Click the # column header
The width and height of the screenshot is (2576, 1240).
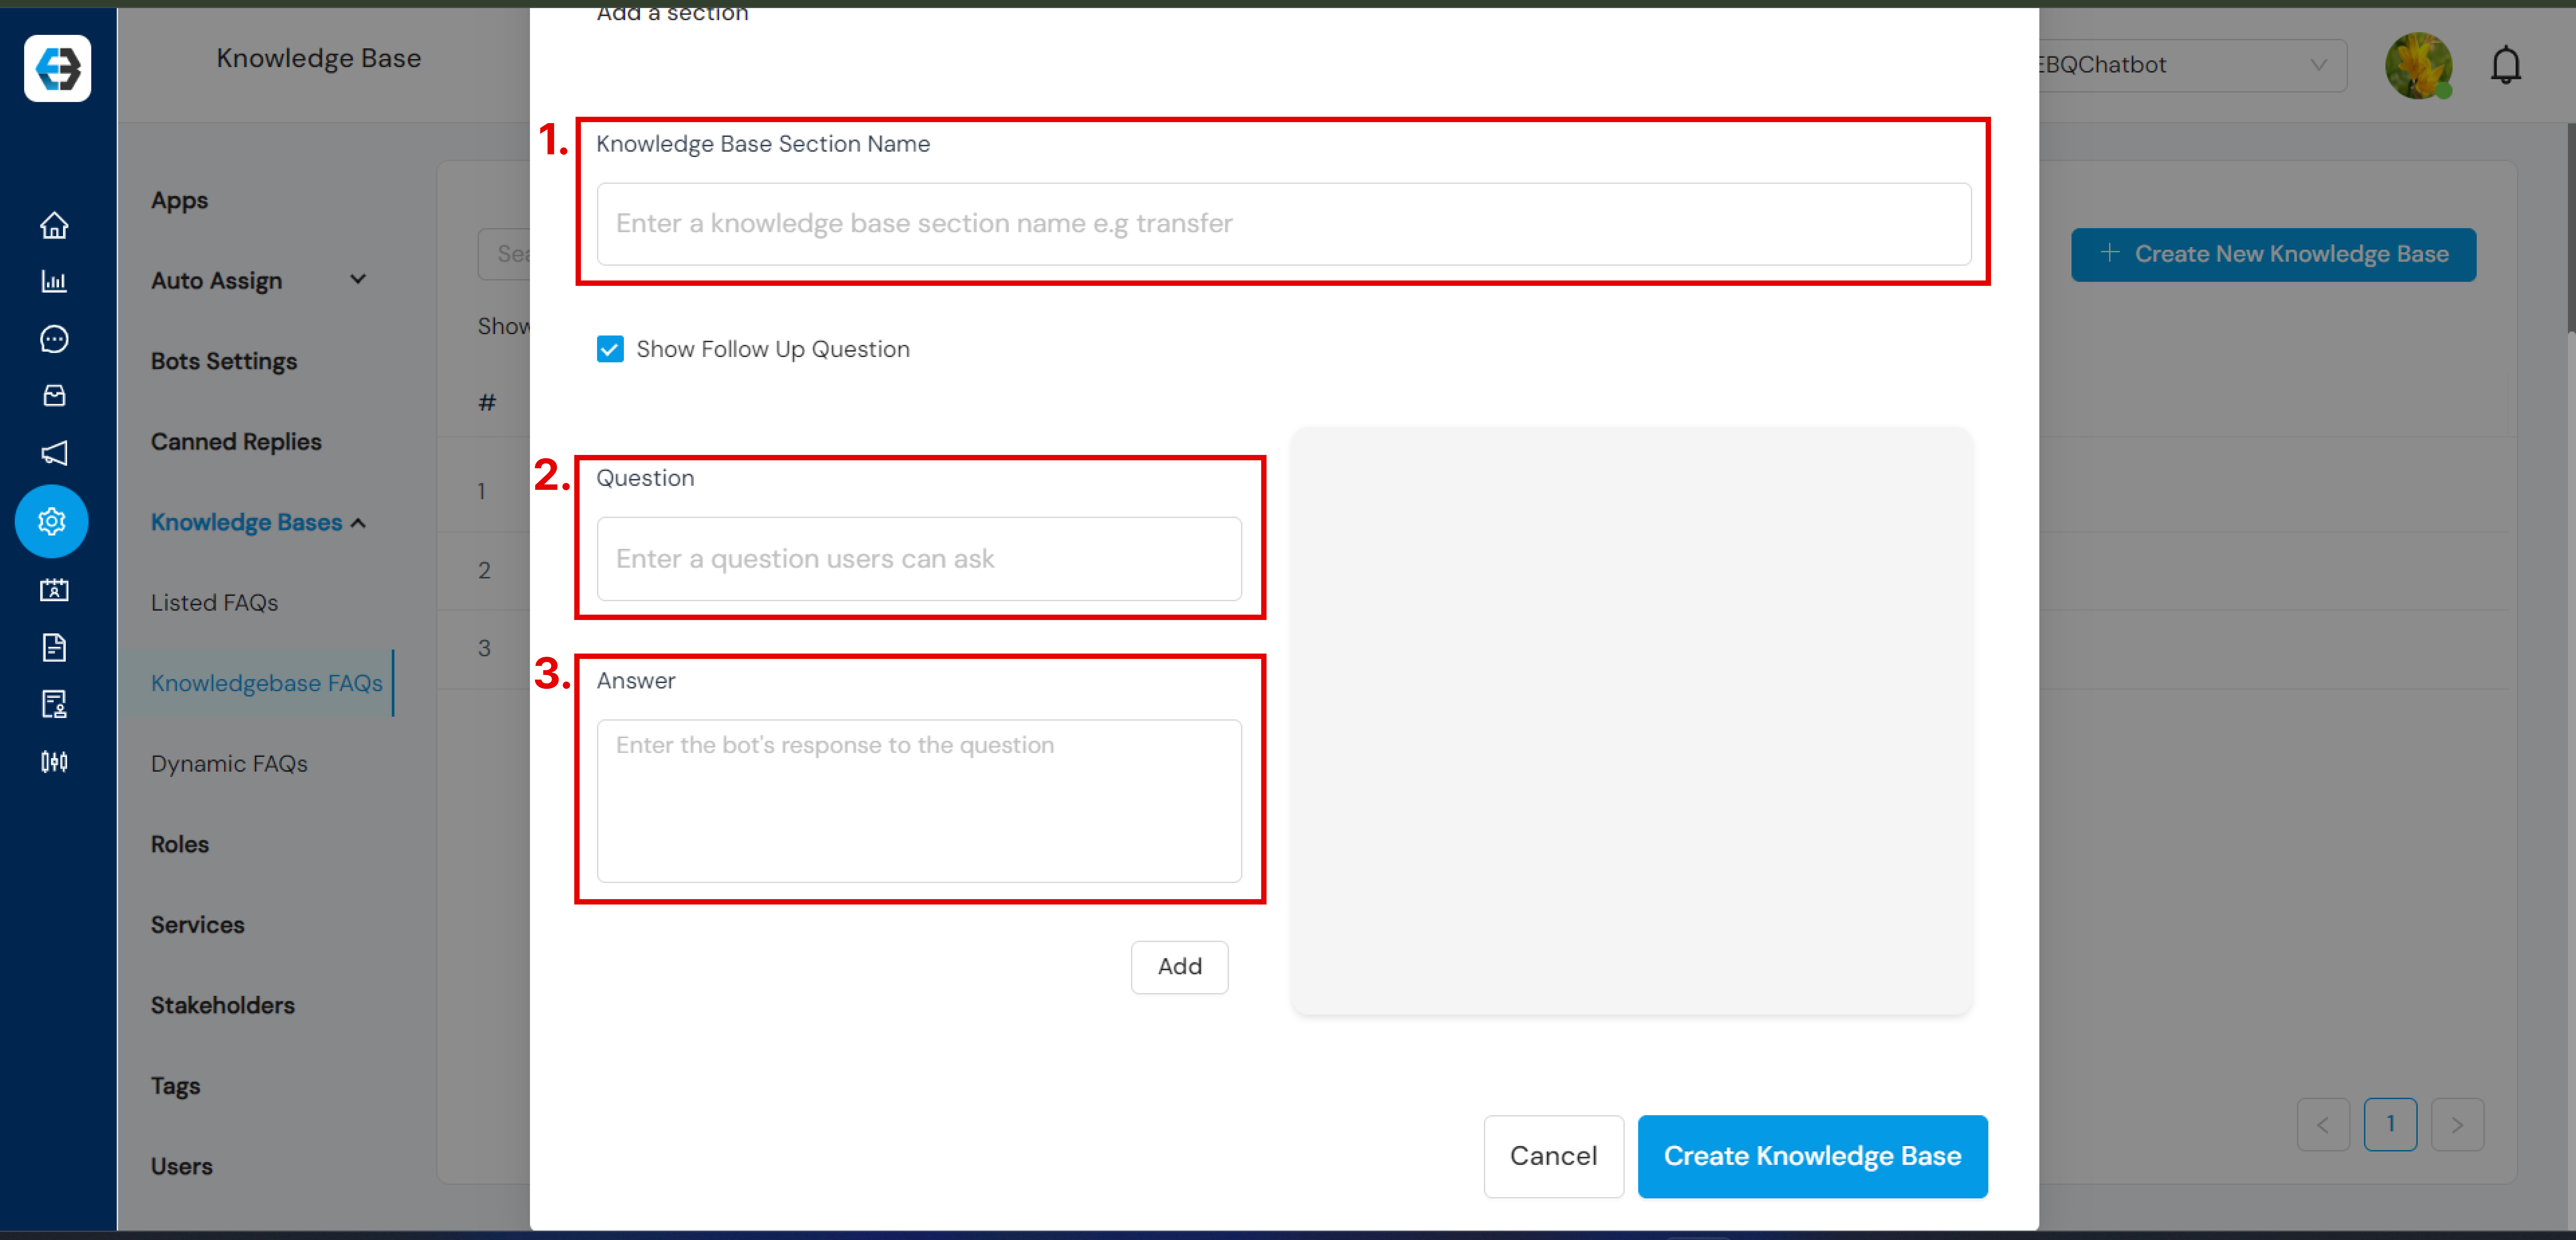[x=487, y=403]
